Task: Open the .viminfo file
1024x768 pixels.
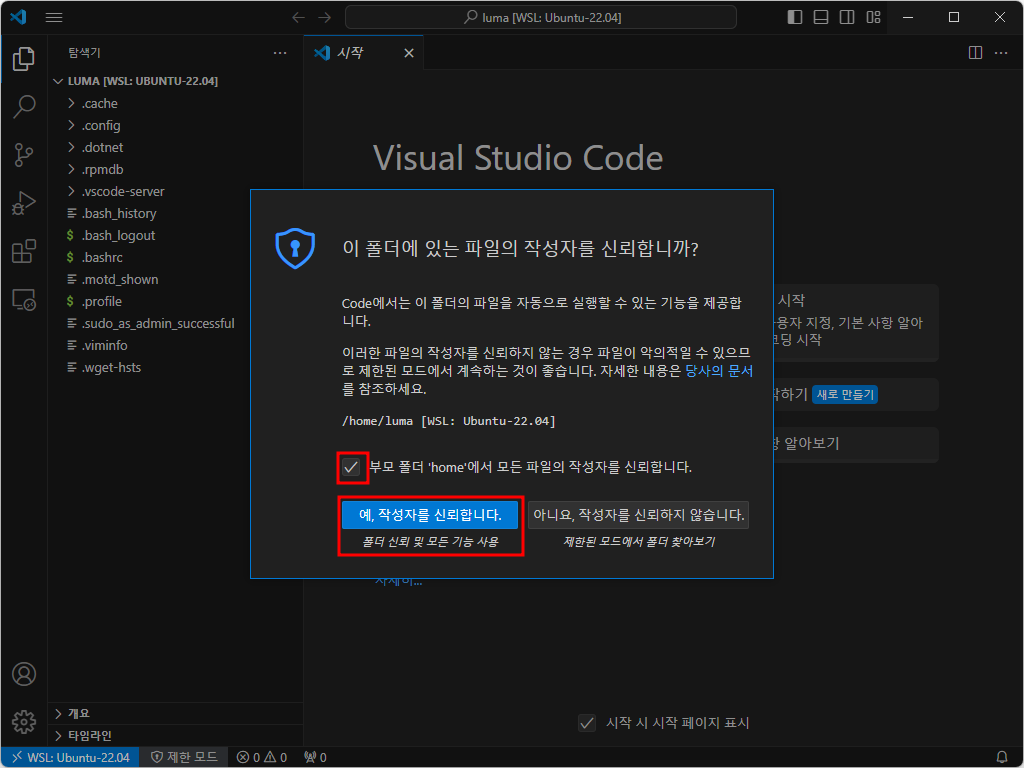Action: 175,345
